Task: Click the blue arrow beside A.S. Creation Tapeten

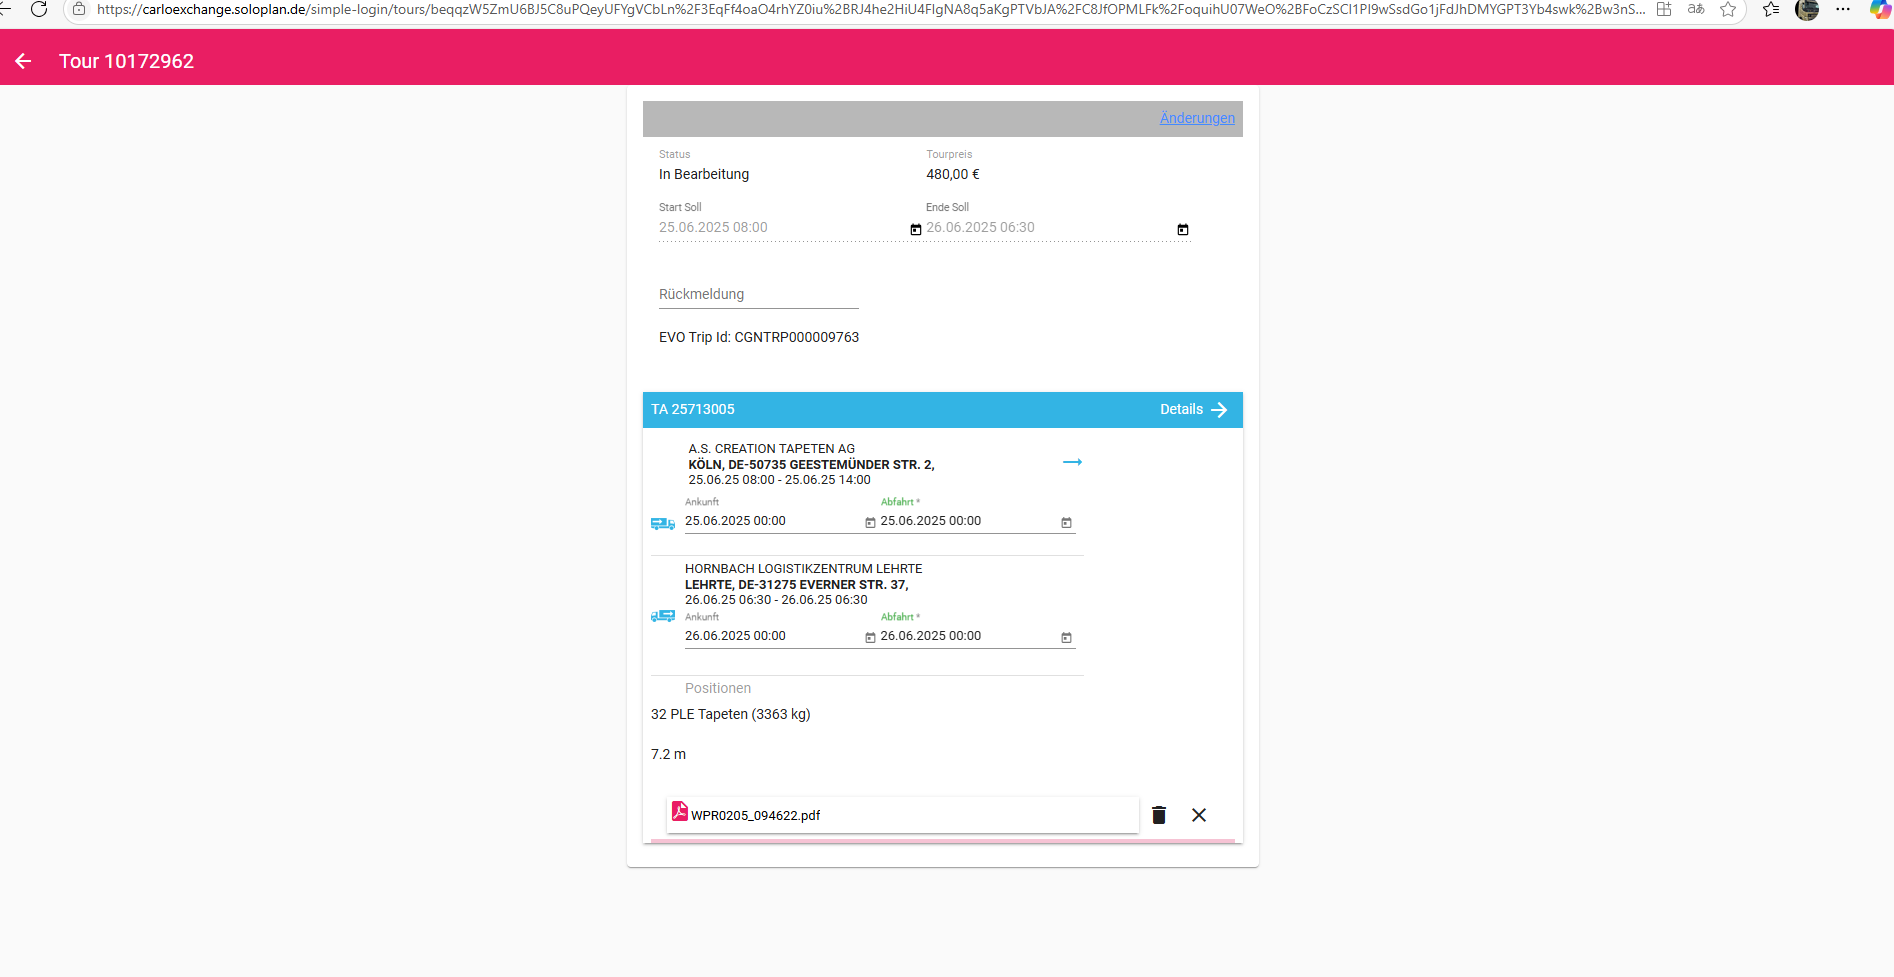Action: [x=1072, y=462]
